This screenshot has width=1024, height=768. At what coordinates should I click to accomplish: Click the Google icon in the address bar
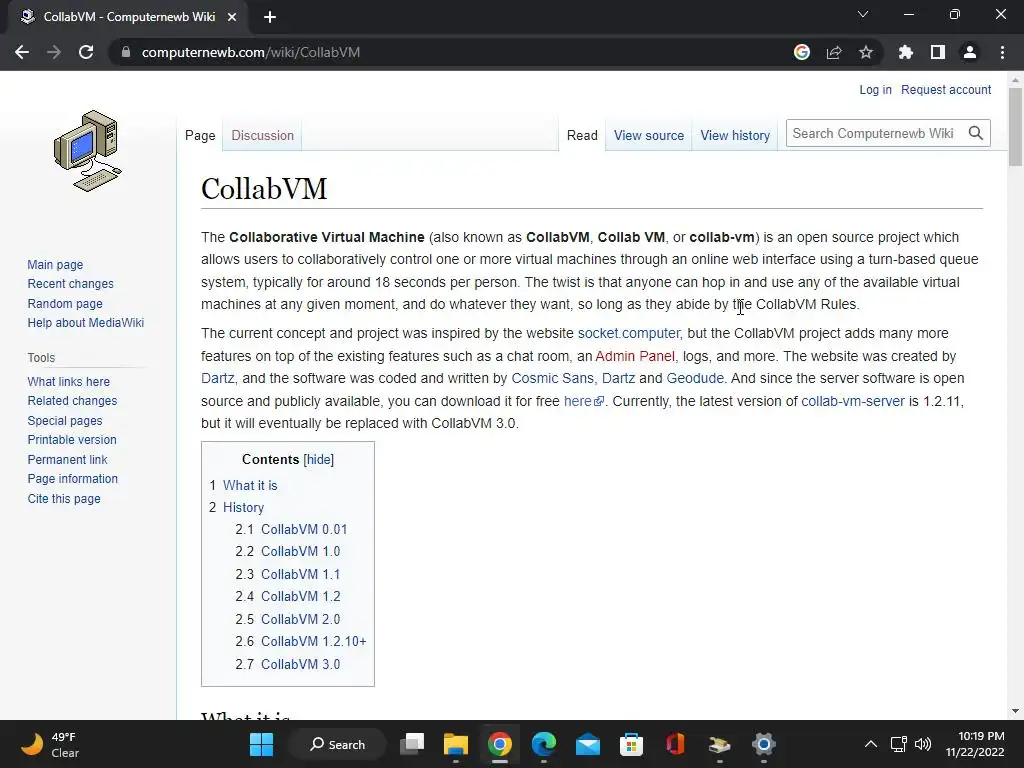pos(802,52)
